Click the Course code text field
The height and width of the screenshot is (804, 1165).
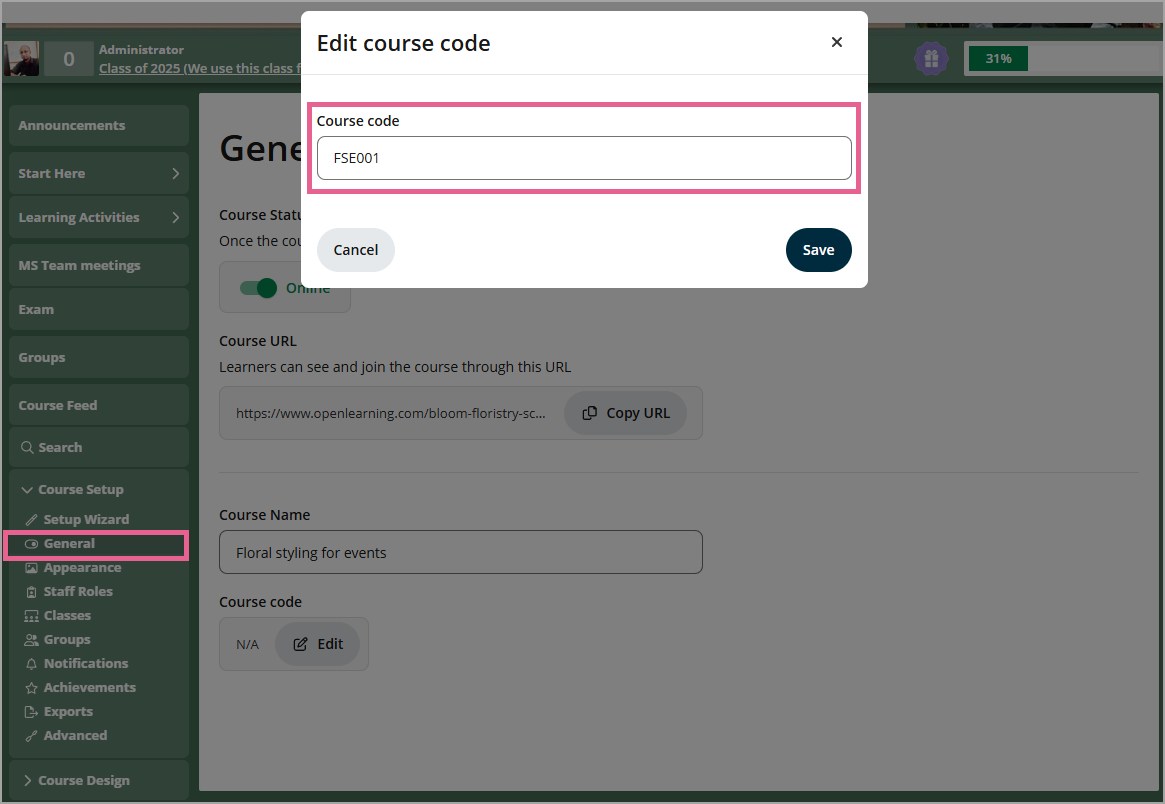584,158
